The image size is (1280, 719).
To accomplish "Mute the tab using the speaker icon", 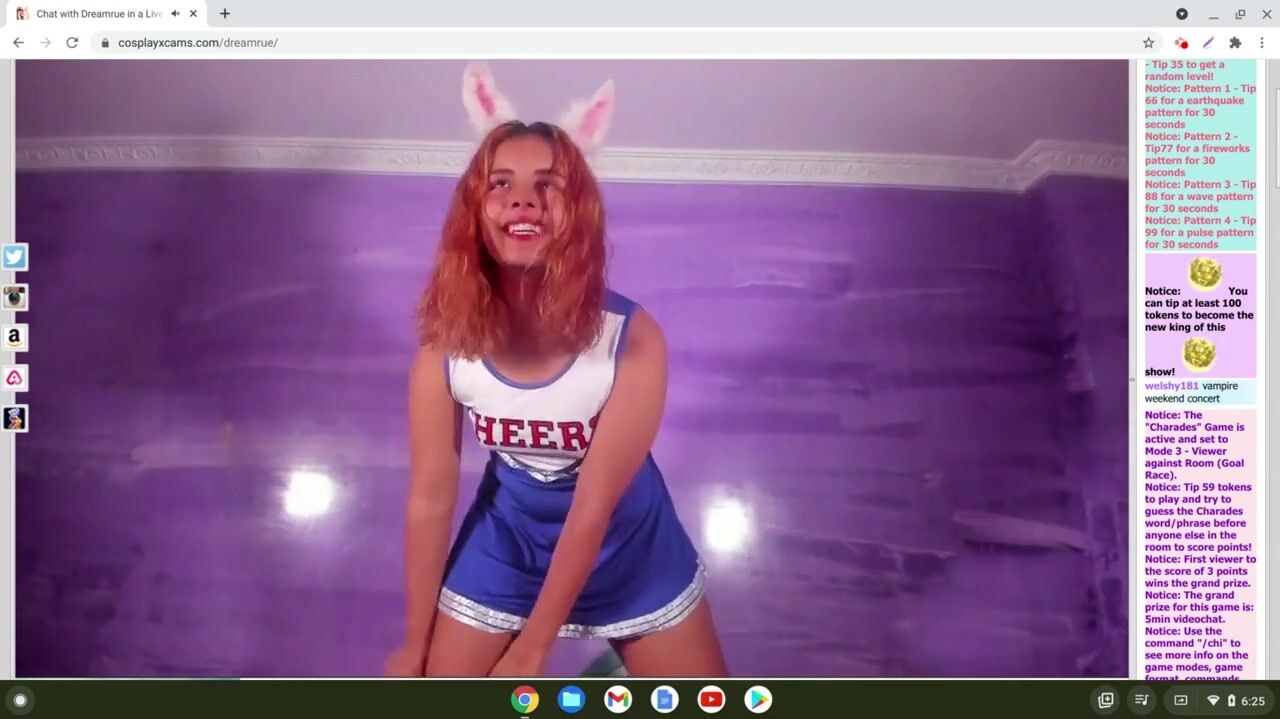I will (175, 14).
